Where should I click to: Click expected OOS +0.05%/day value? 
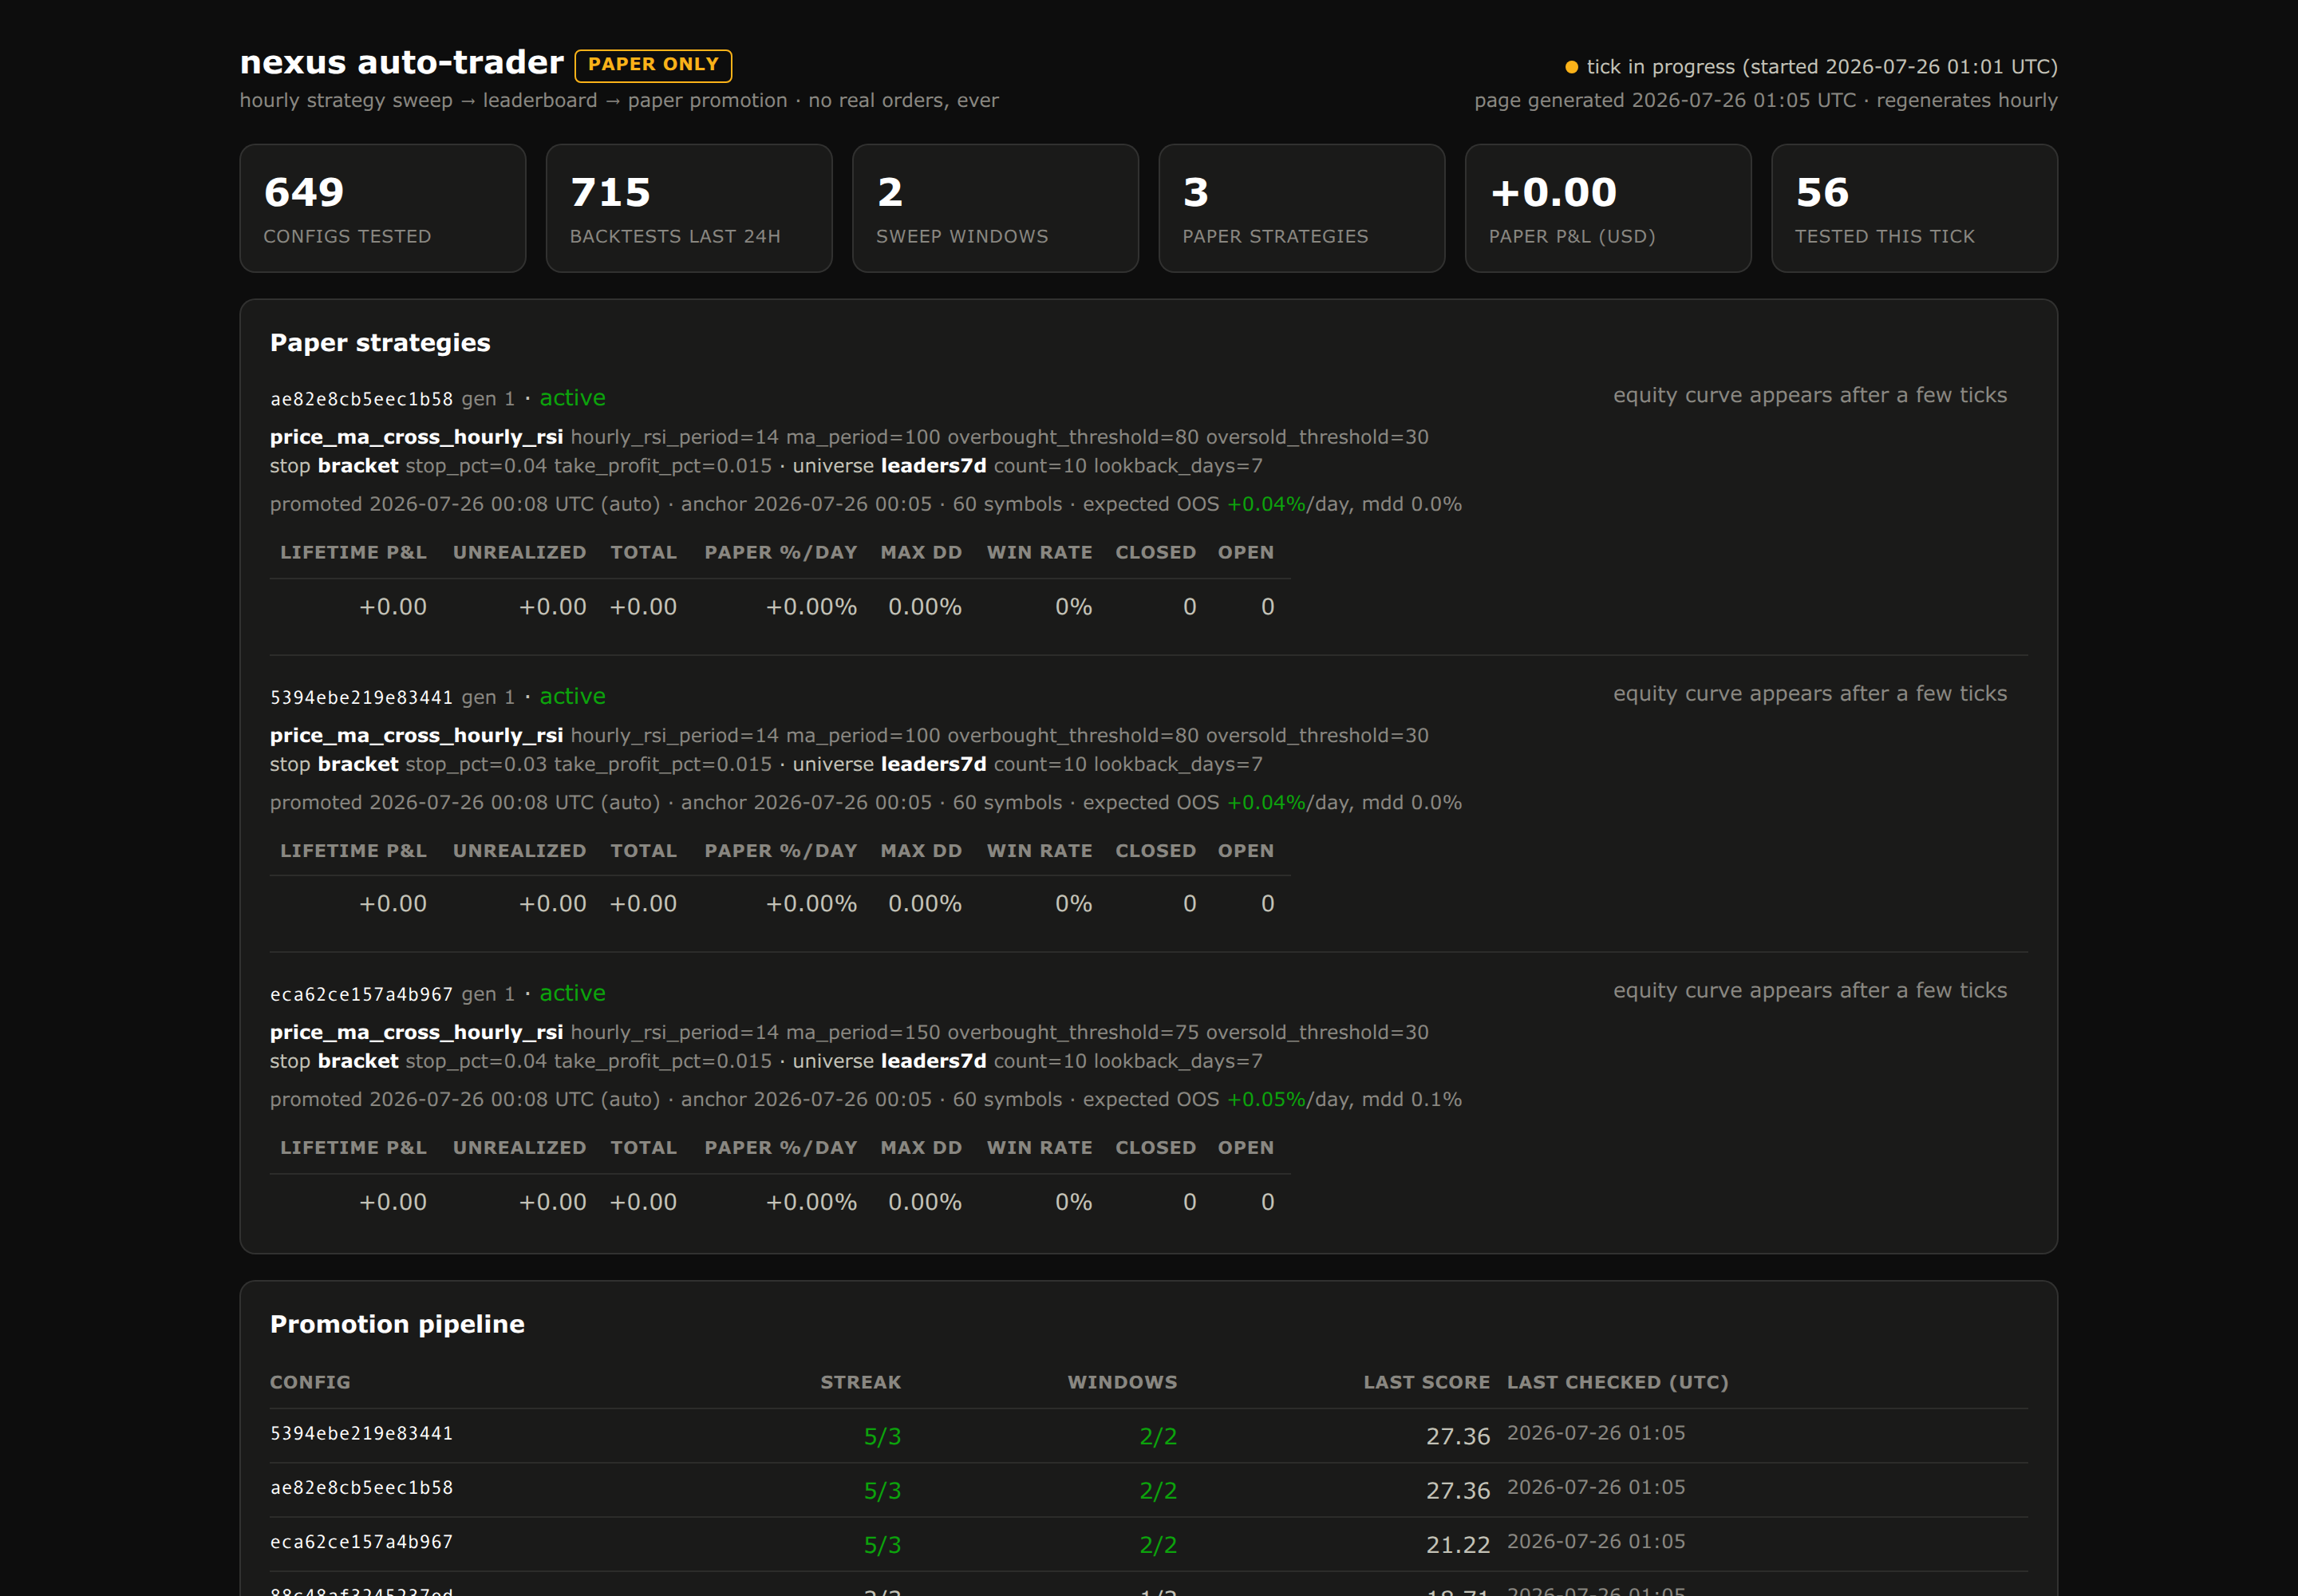[x=1266, y=1099]
